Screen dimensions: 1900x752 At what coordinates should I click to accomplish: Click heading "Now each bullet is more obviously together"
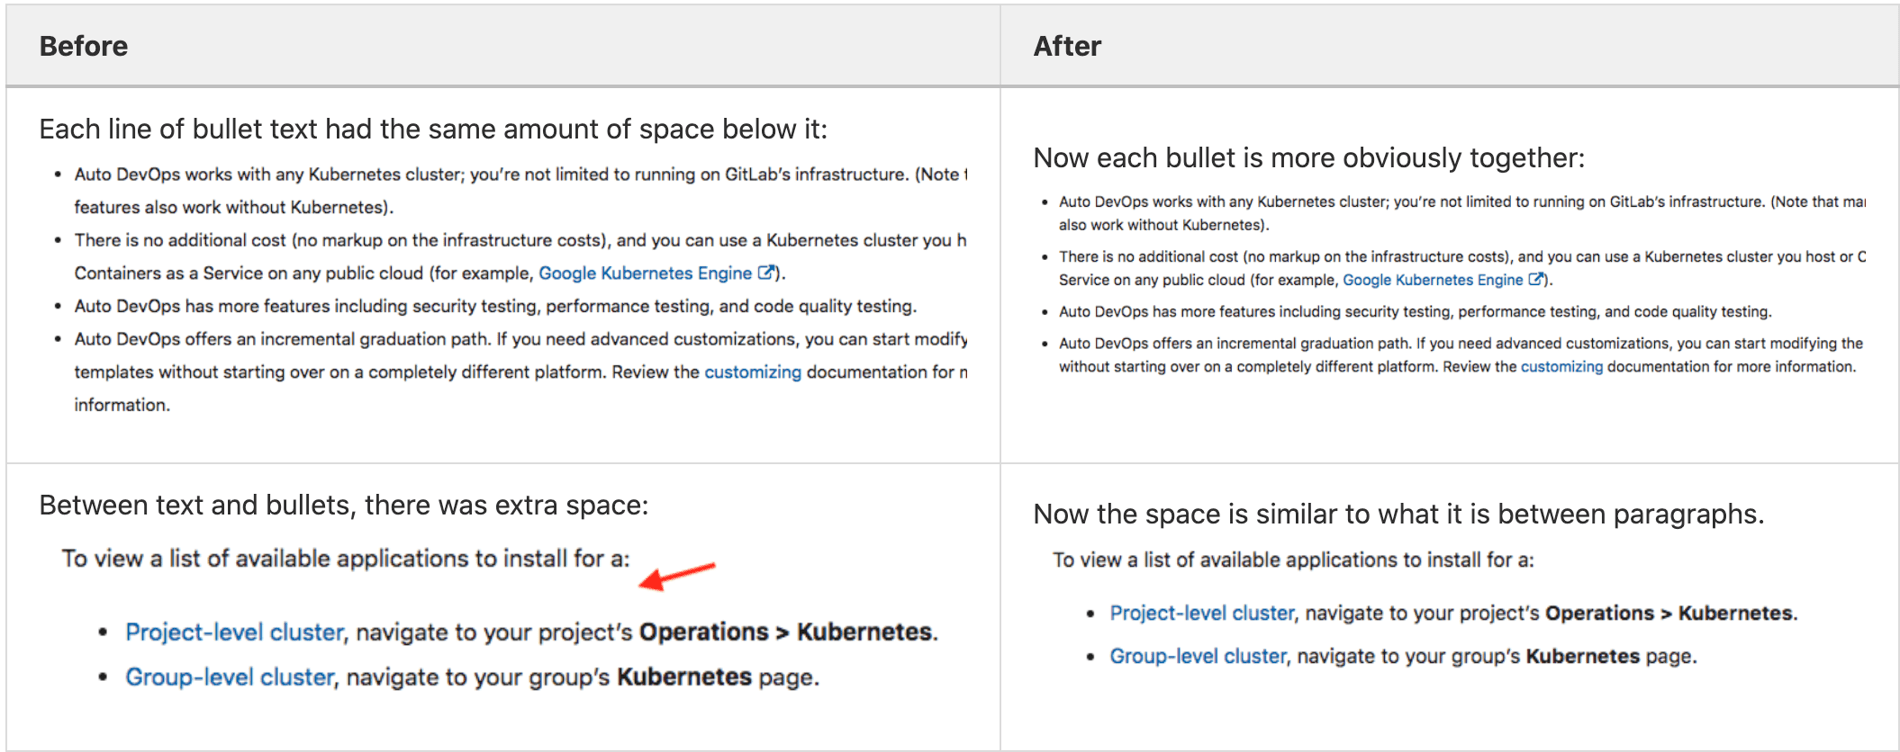click(x=1308, y=158)
